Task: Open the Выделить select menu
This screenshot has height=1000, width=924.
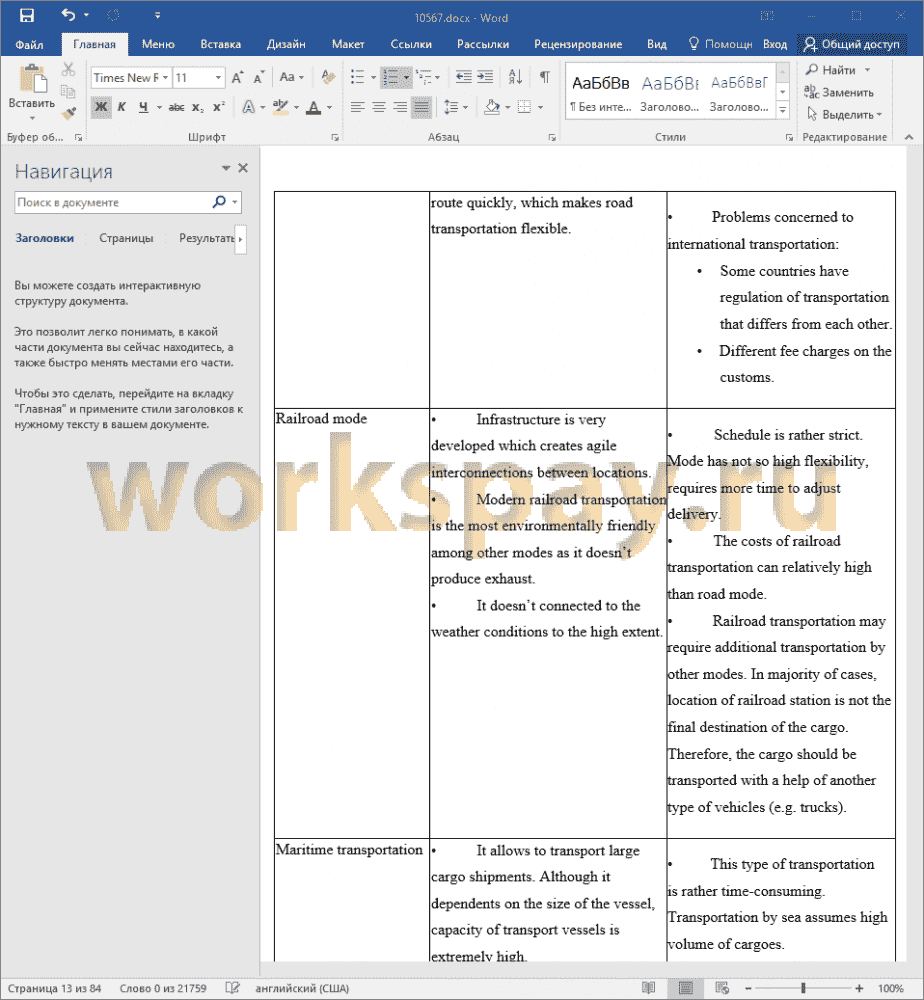Action: (x=844, y=114)
